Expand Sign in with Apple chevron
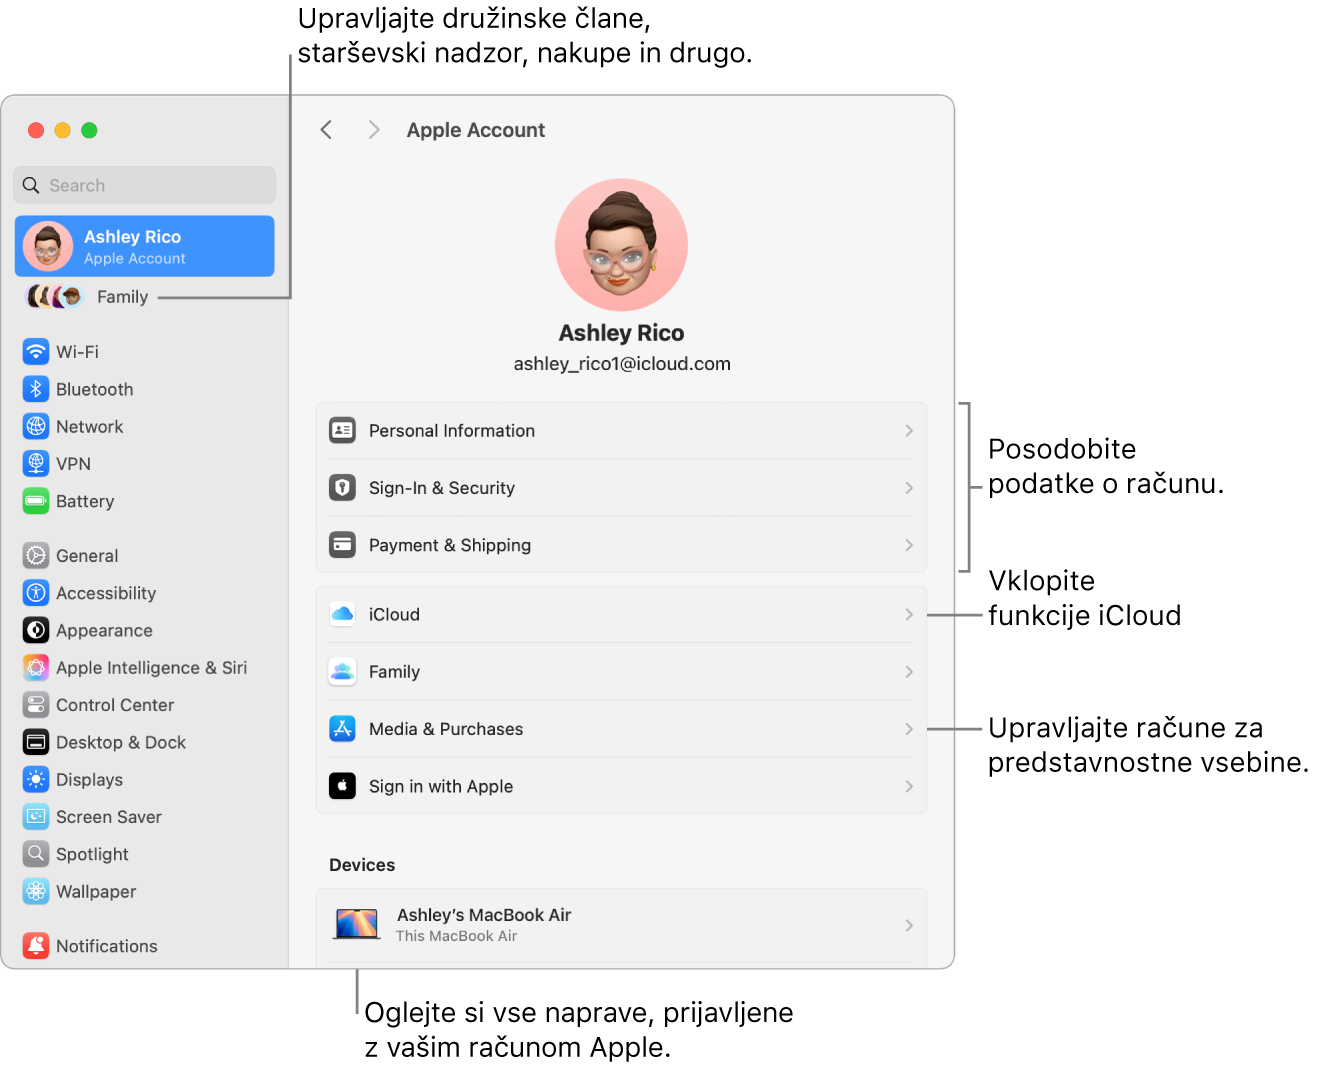This screenshot has height=1069, width=1317. (x=909, y=786)
